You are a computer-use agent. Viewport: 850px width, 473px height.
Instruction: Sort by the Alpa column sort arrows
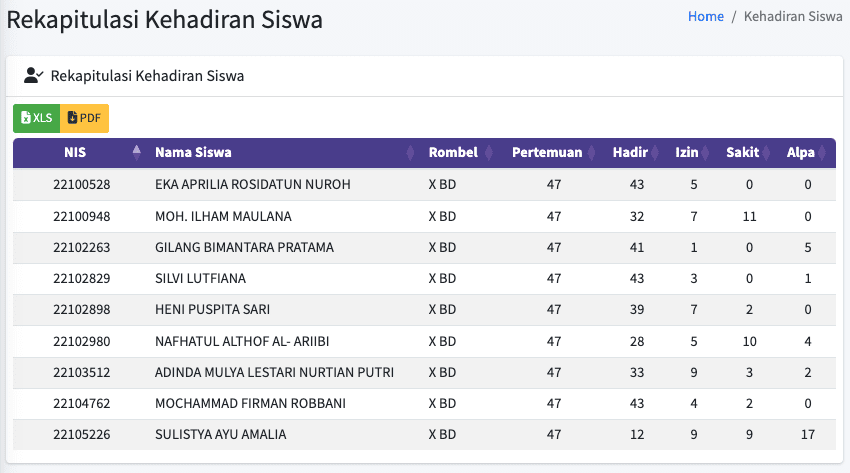point(822,153)
